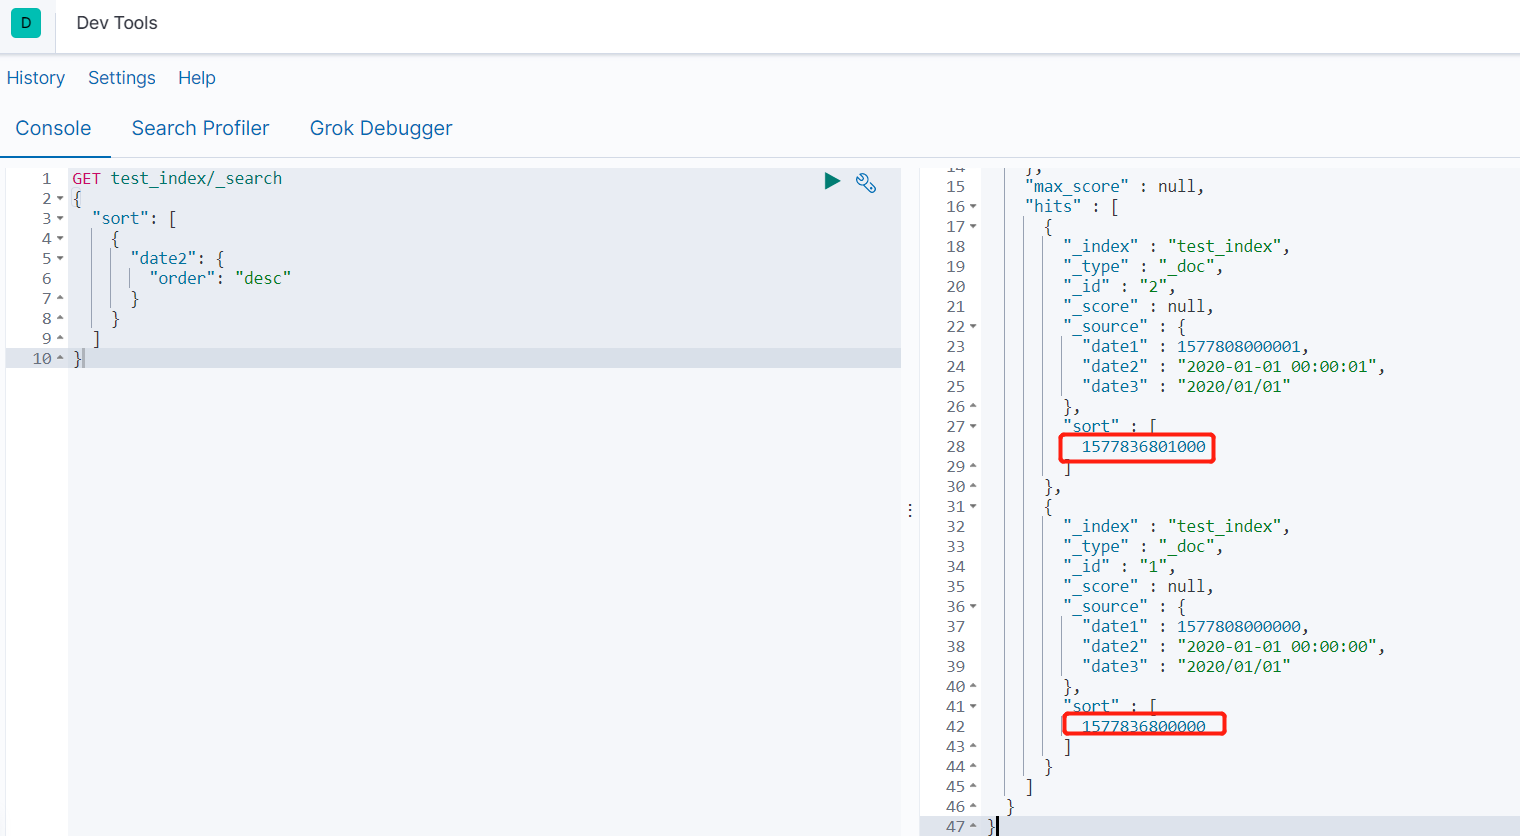Click the fold marker at output line 46

(973, 806)
